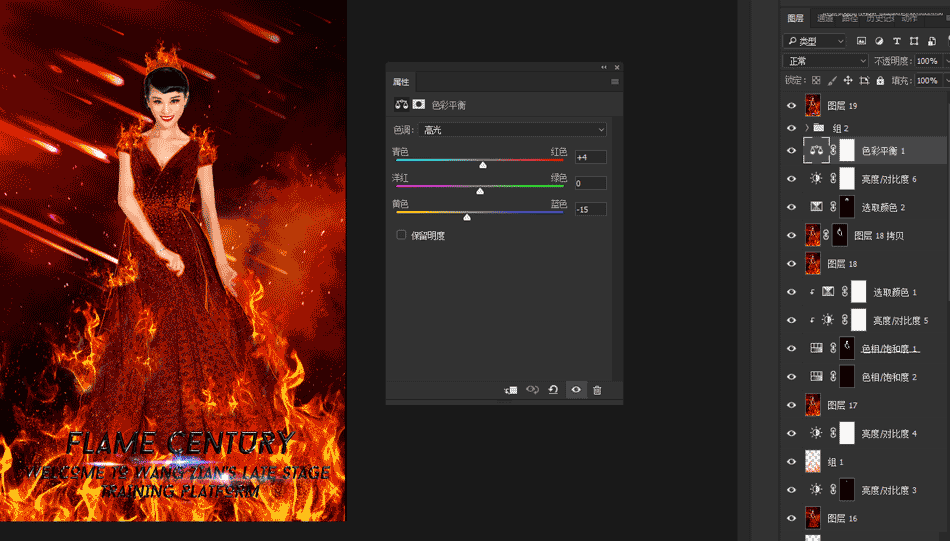
Task: Click opacity 100% field
Action: (928, 61)
